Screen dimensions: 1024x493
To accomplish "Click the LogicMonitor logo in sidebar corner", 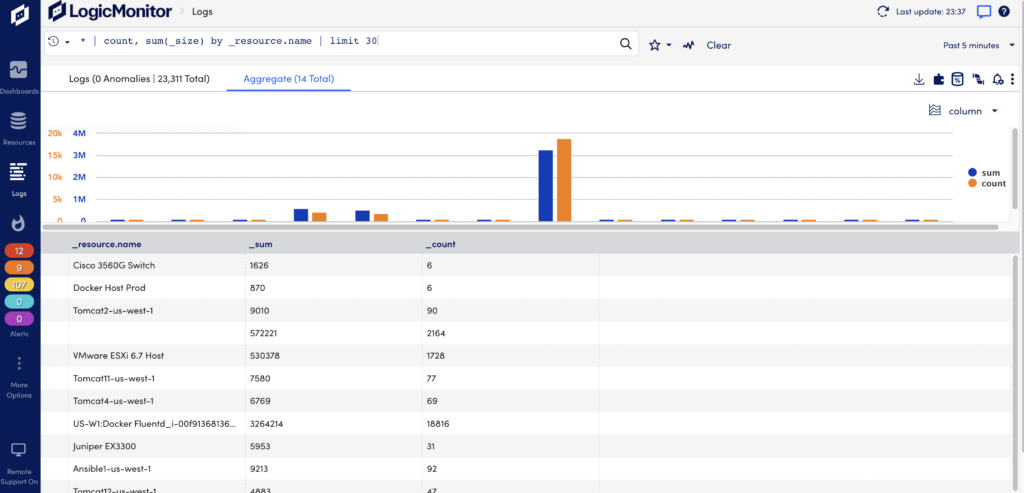I will pyautogui.click(x=19, y=14).
